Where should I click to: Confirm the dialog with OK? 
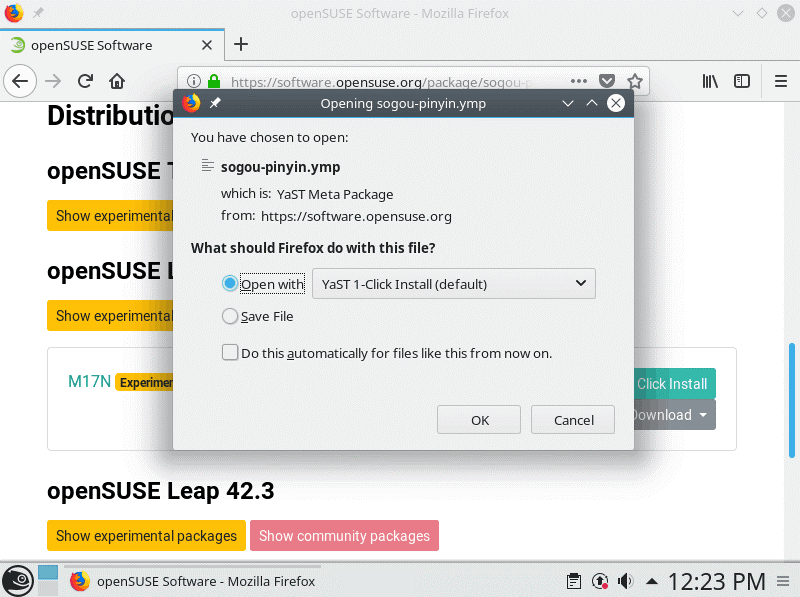(479, 419)
